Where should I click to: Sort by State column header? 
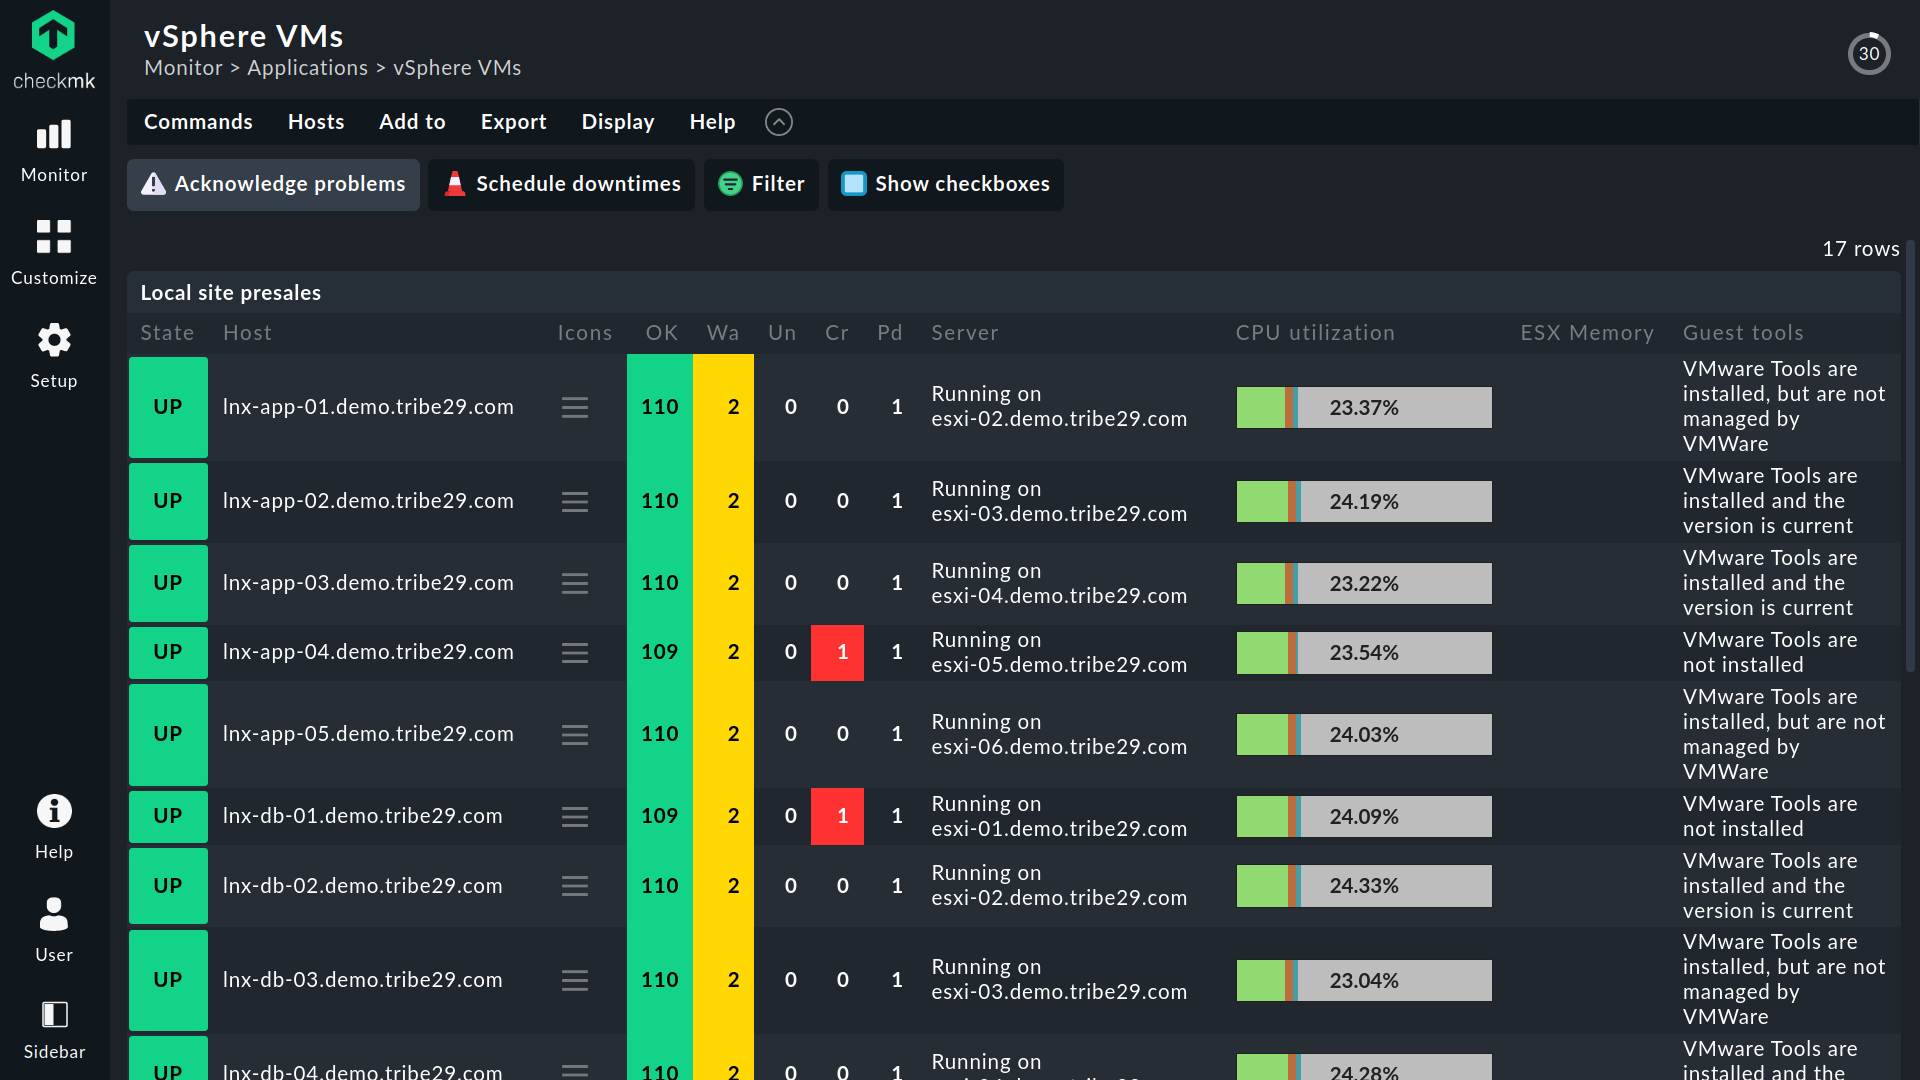point(167,333)
